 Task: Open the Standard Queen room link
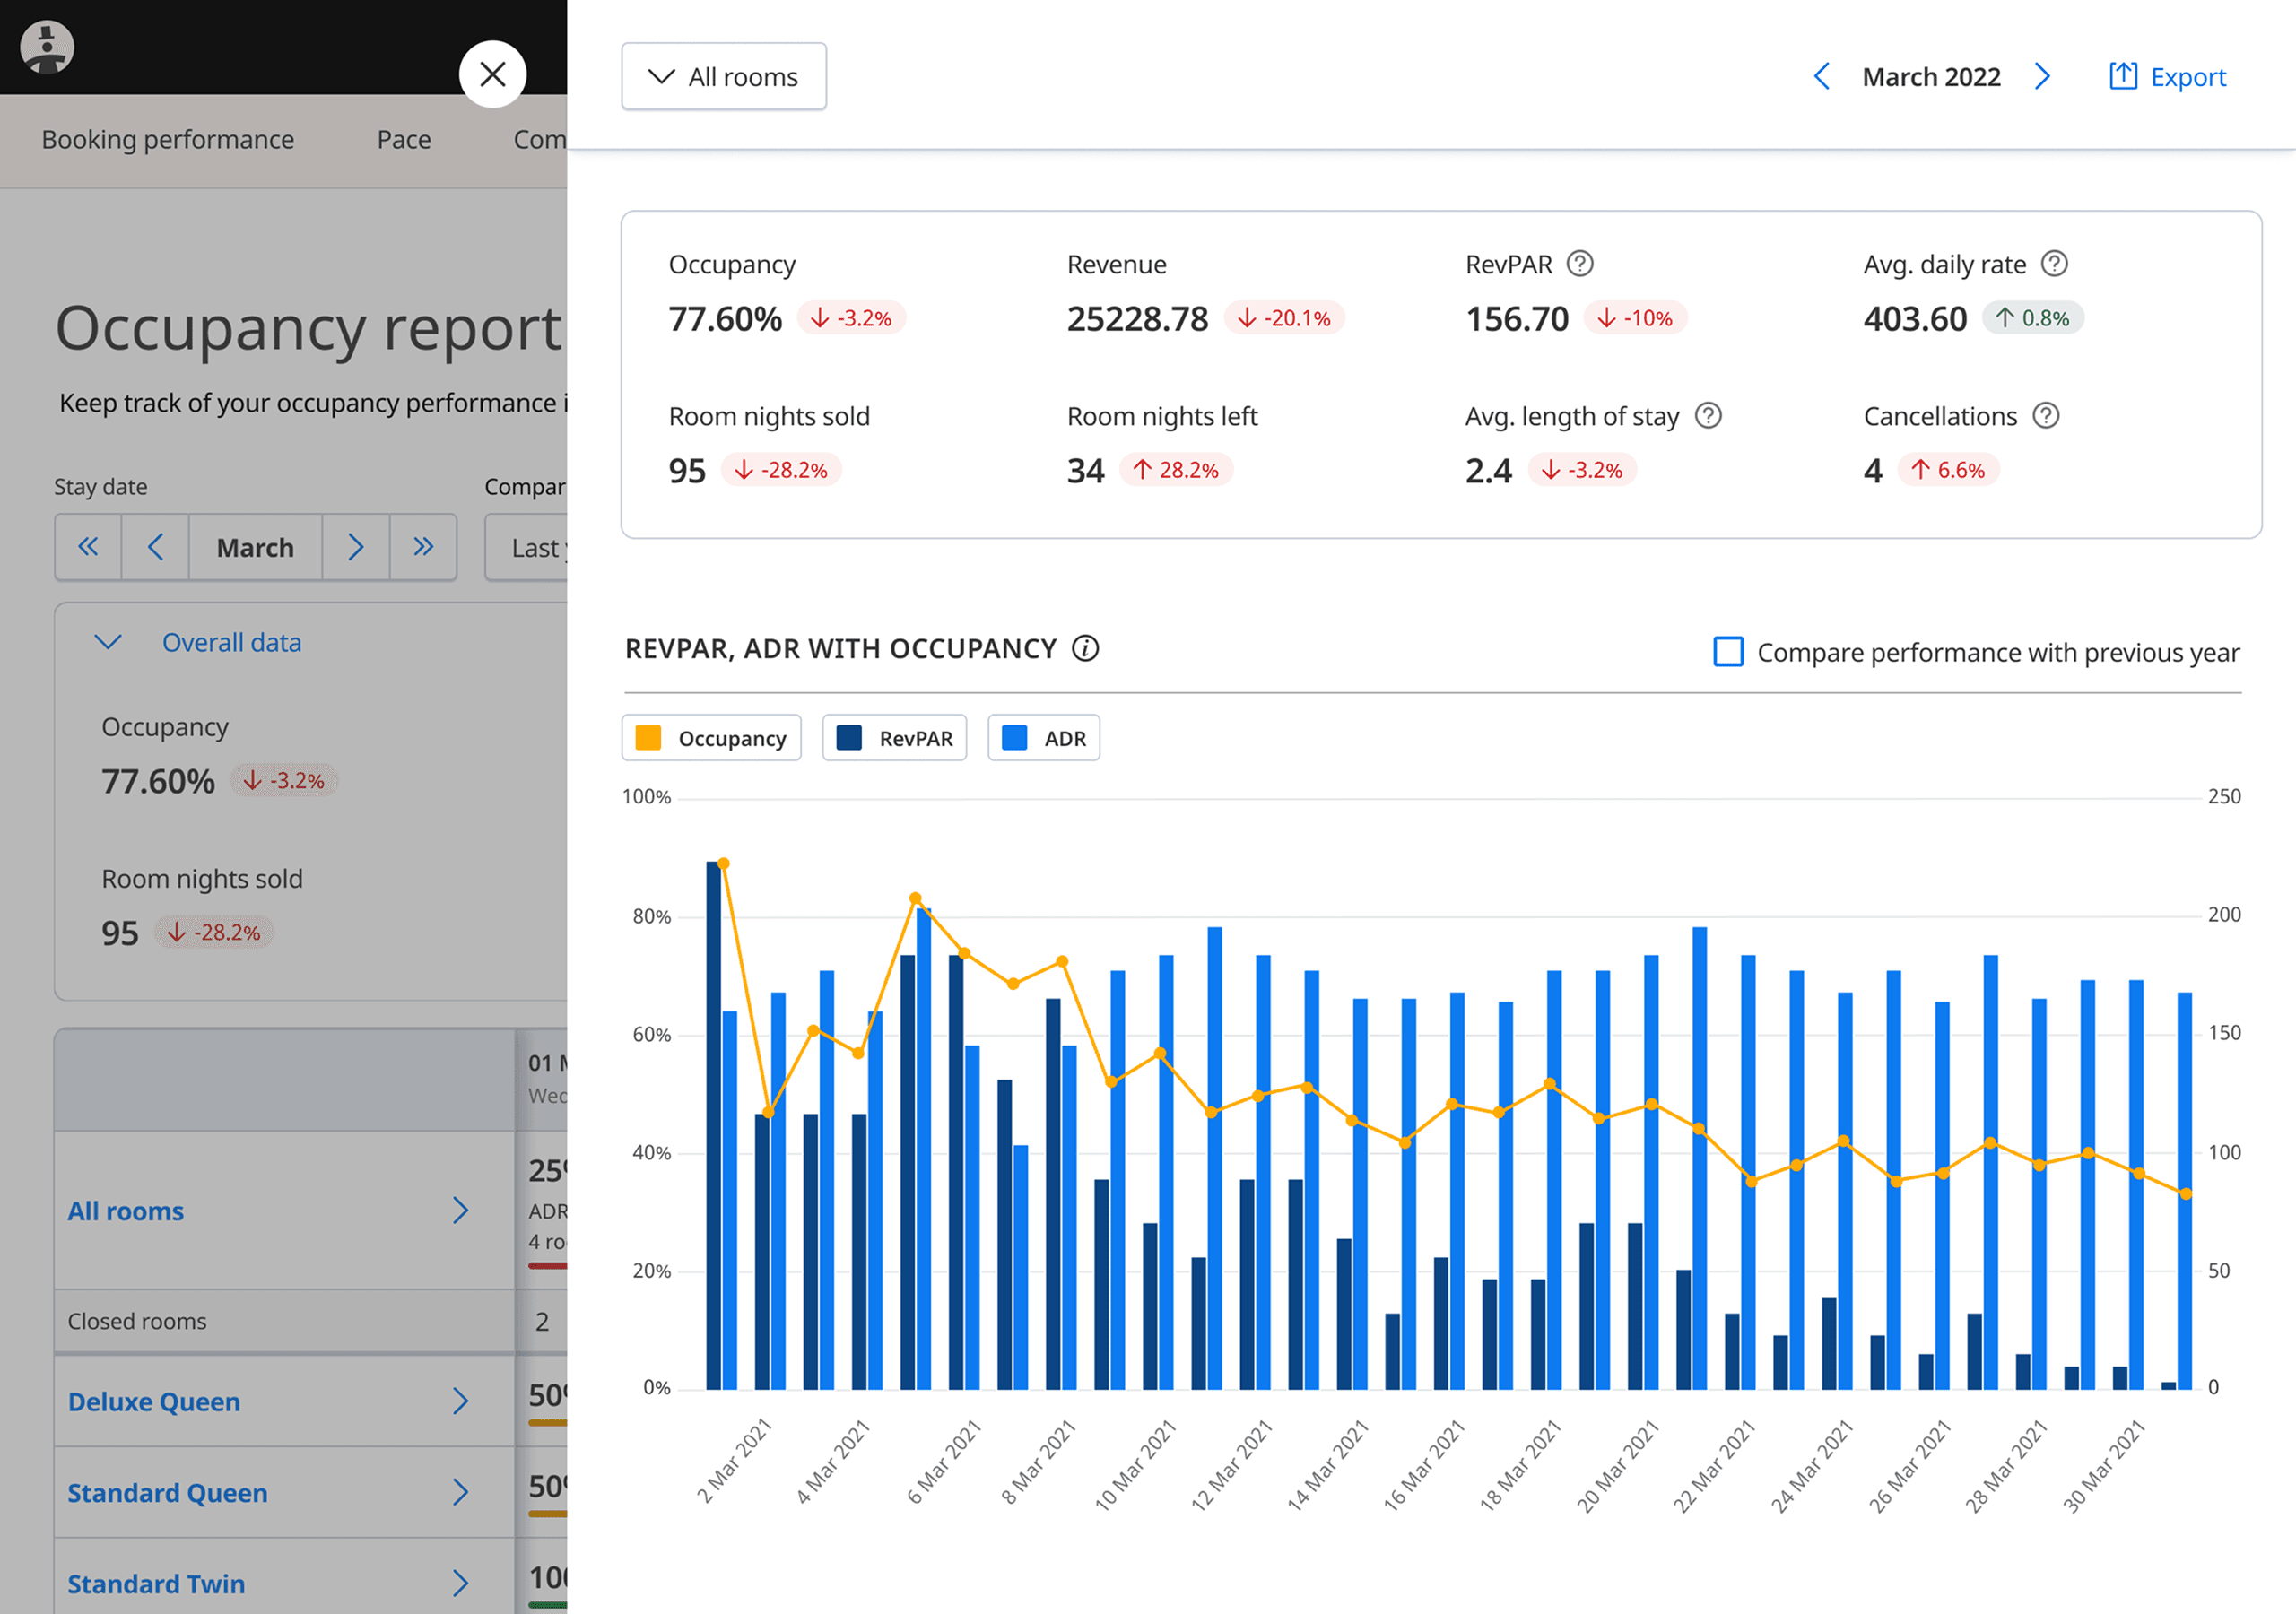(167, 1492)
